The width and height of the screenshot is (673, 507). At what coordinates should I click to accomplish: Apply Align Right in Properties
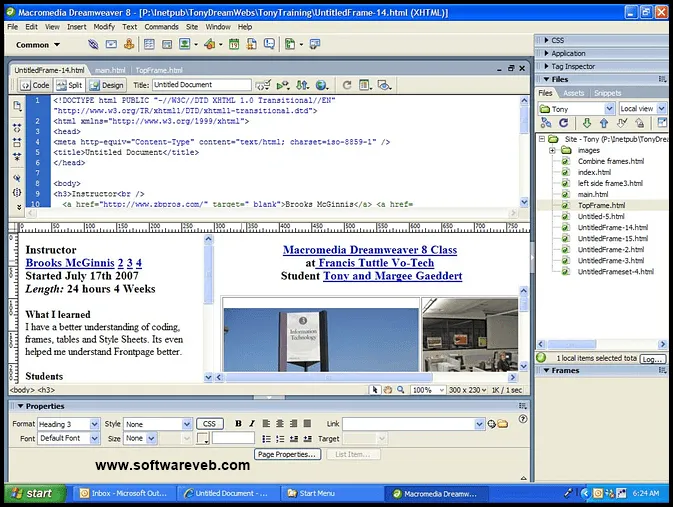pyautogui.click(x=294, y=424)
